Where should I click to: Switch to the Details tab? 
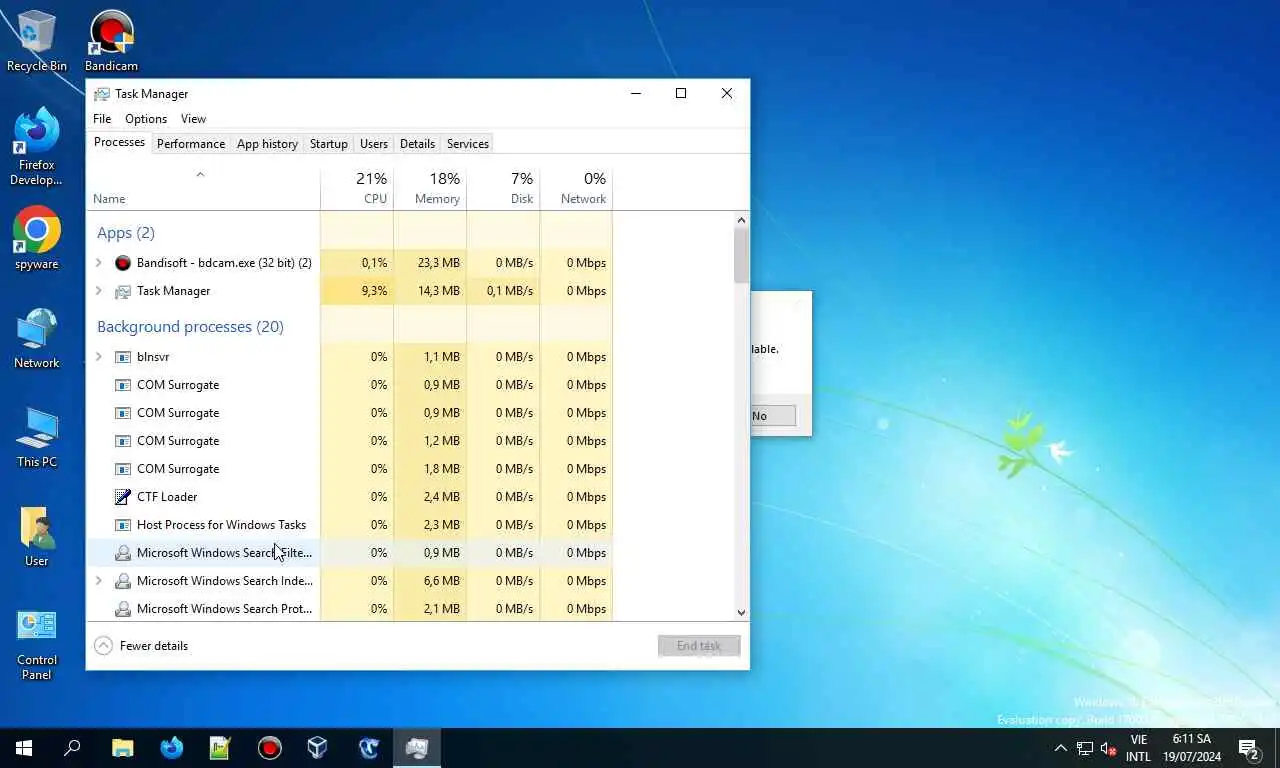417,144
